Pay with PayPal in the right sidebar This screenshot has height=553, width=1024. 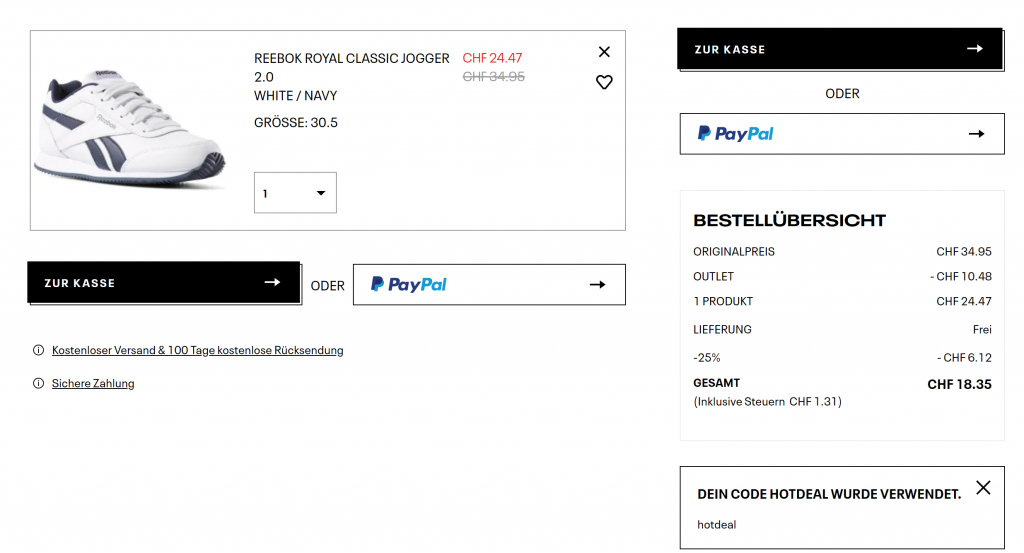(842, 134)
